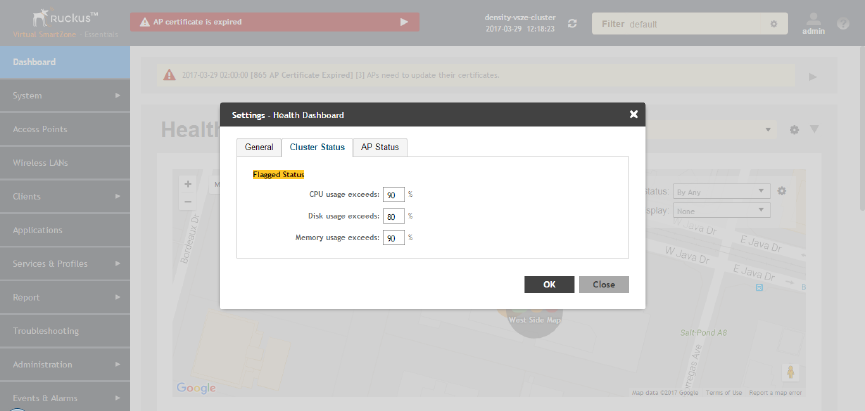Expand the notification list arrow on the right

(x=813, y=77)
